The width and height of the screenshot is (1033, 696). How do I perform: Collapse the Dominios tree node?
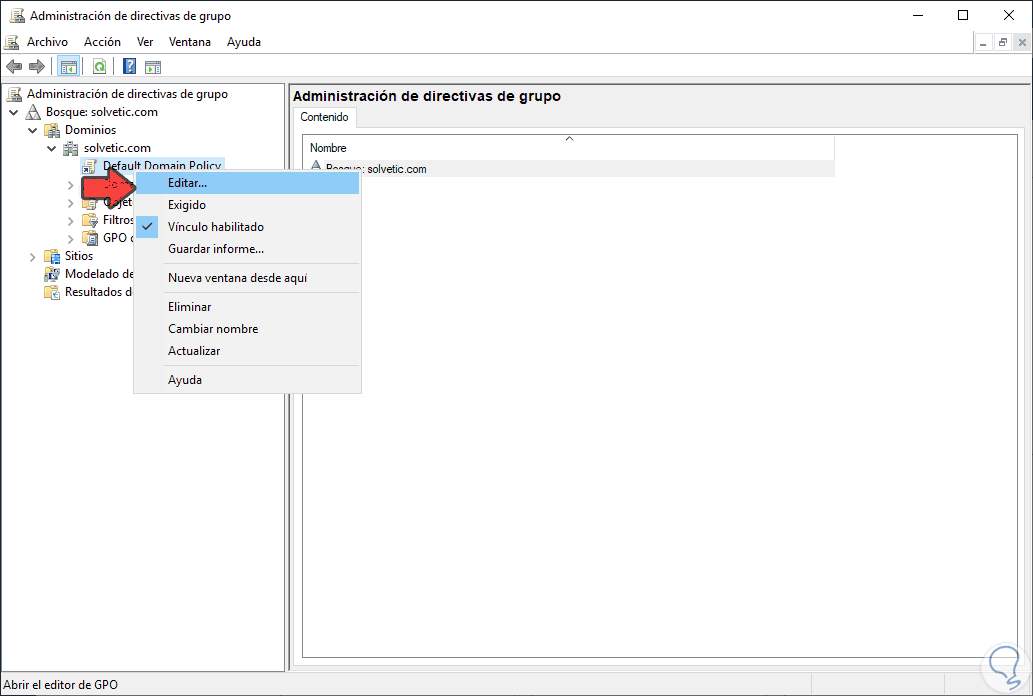tap(32, 130)
